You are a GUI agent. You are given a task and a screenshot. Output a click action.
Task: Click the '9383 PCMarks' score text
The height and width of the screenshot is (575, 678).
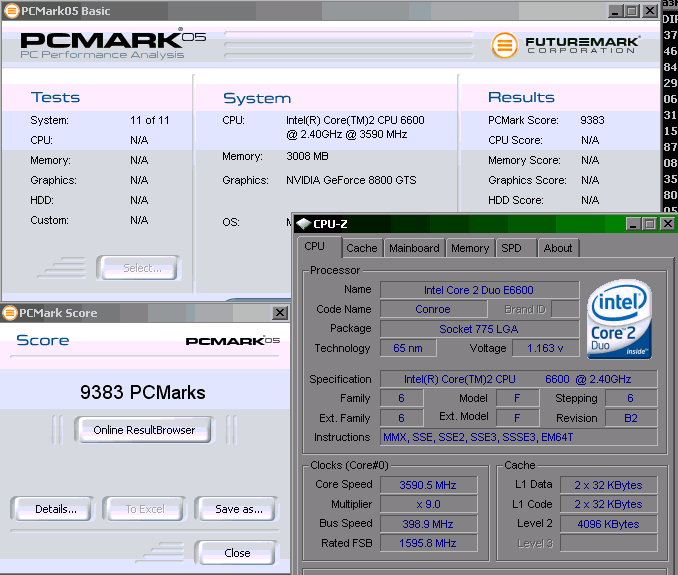tap(143, 393)
